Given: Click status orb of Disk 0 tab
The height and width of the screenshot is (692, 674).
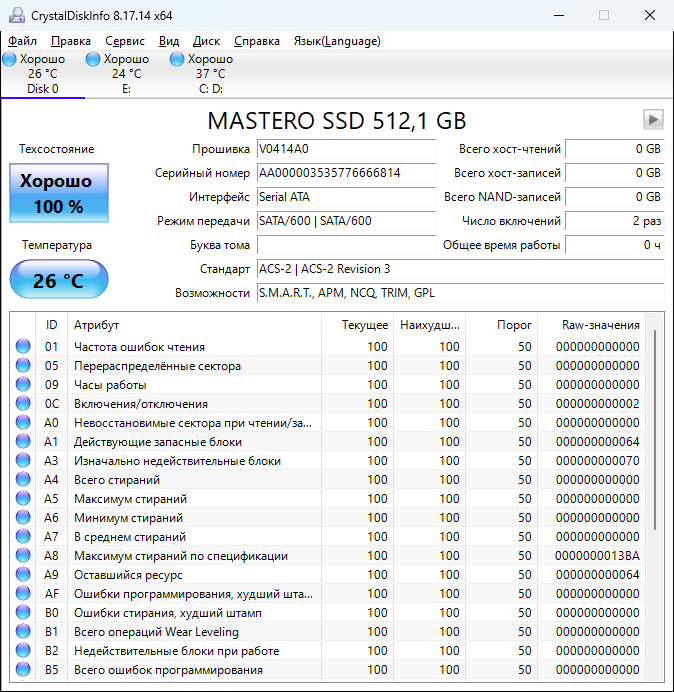Looking at the screenshot, I should (x=9, y=59).
